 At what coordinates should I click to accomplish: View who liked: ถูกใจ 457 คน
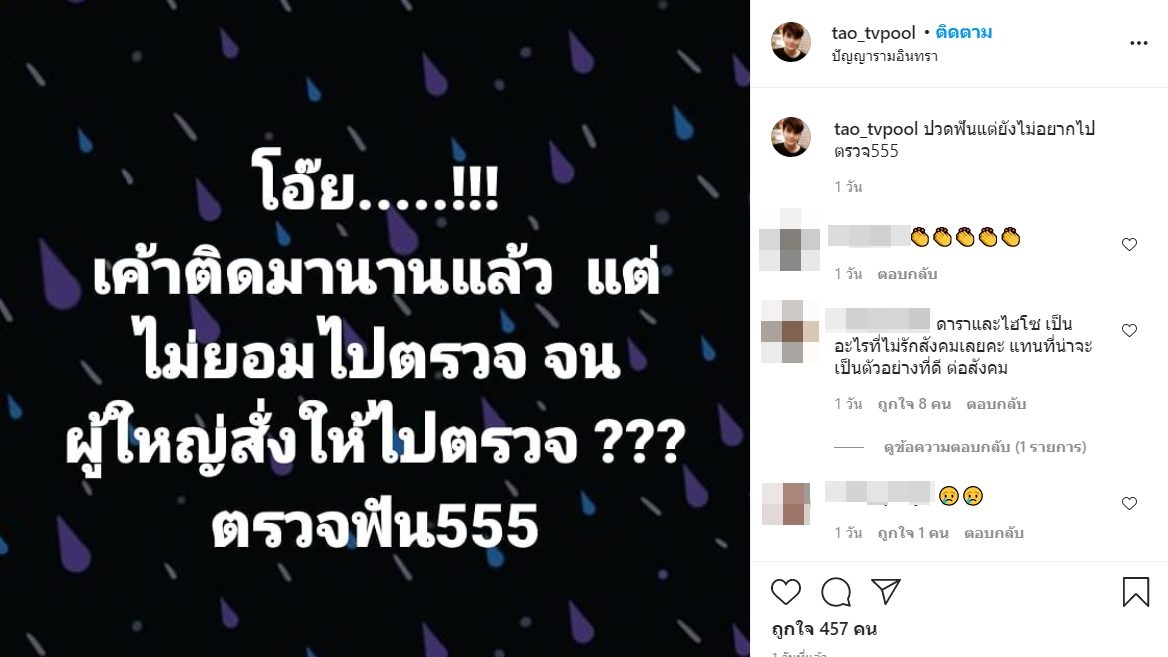pyautogui.click(x=824, y=629)
